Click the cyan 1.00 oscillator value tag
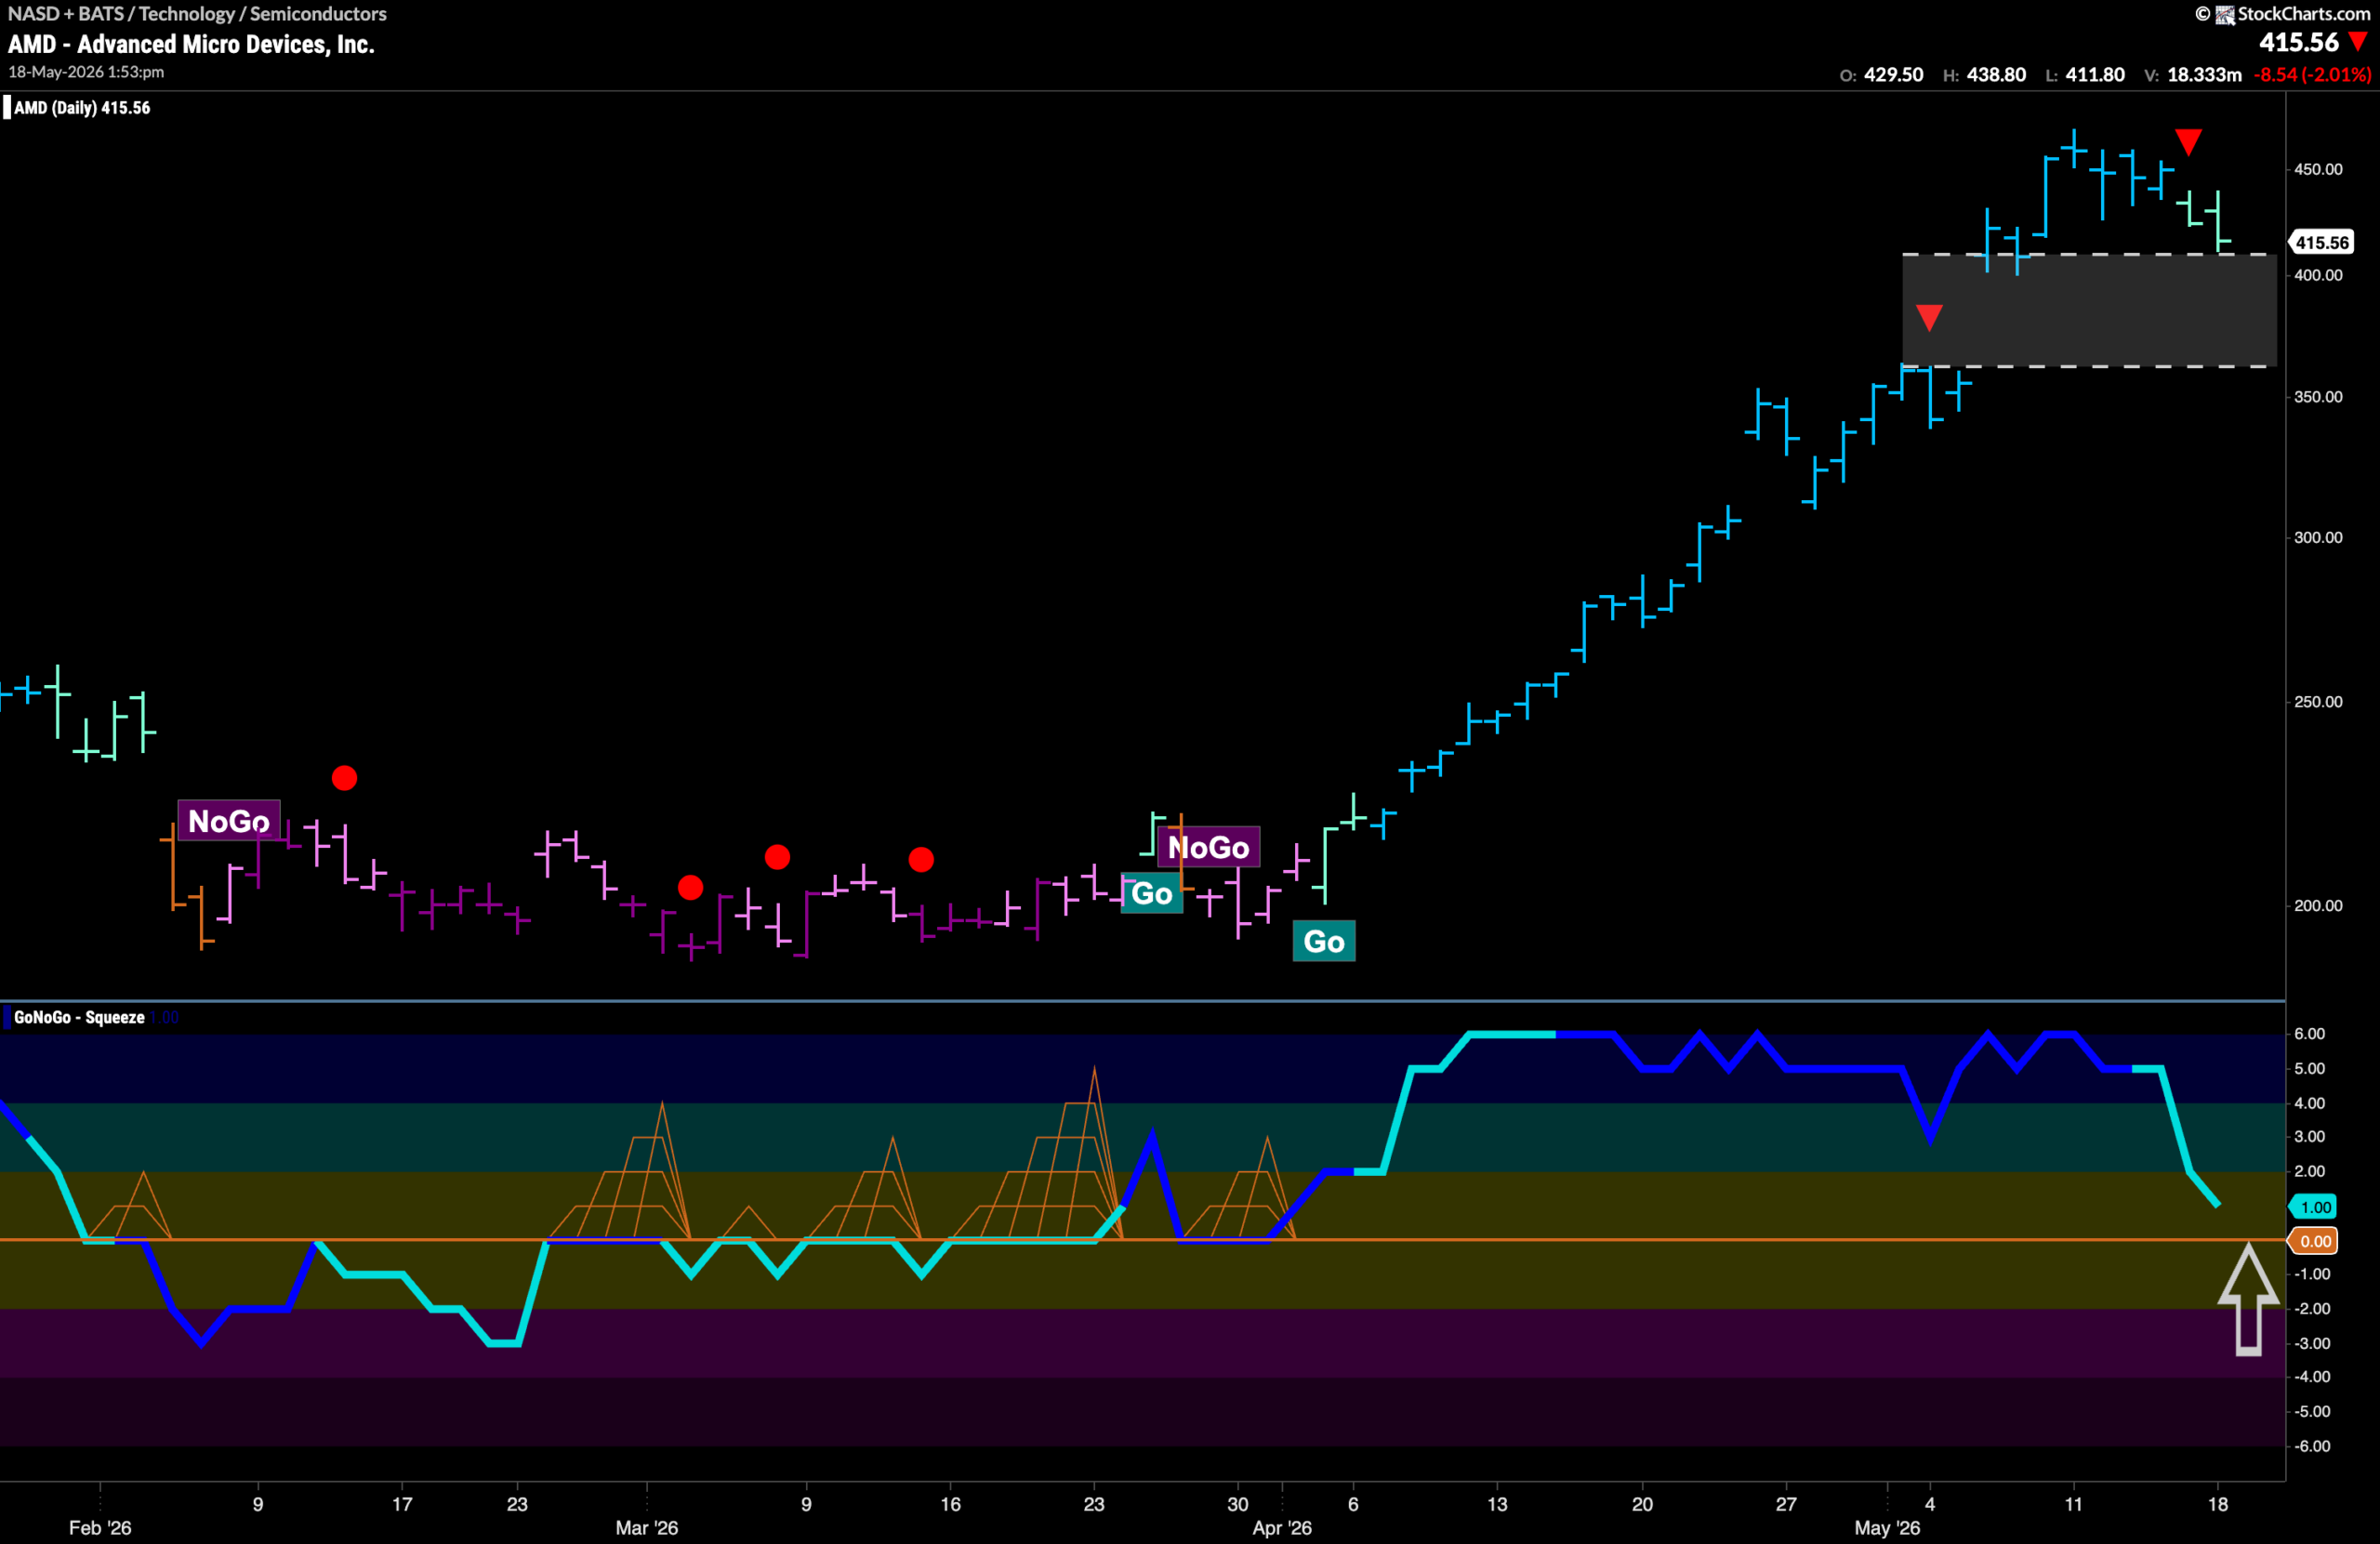 tap(2315, 1207)
